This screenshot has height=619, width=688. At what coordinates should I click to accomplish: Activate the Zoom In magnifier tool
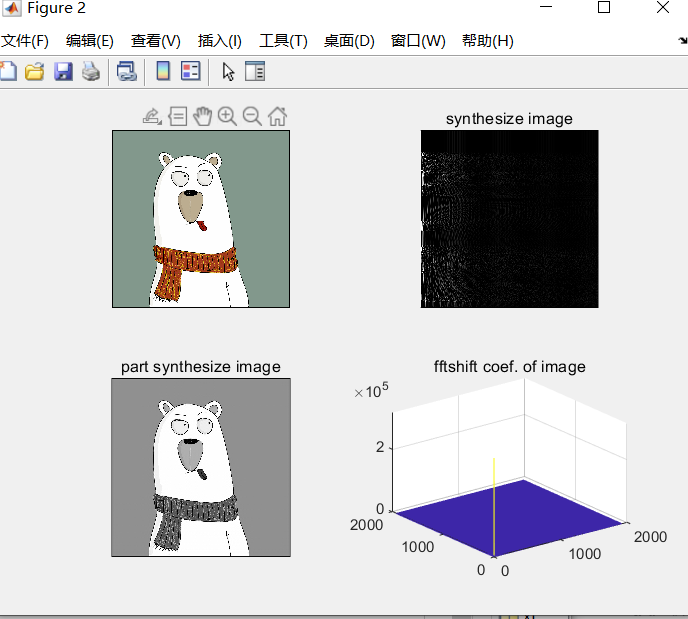[227, 117]
